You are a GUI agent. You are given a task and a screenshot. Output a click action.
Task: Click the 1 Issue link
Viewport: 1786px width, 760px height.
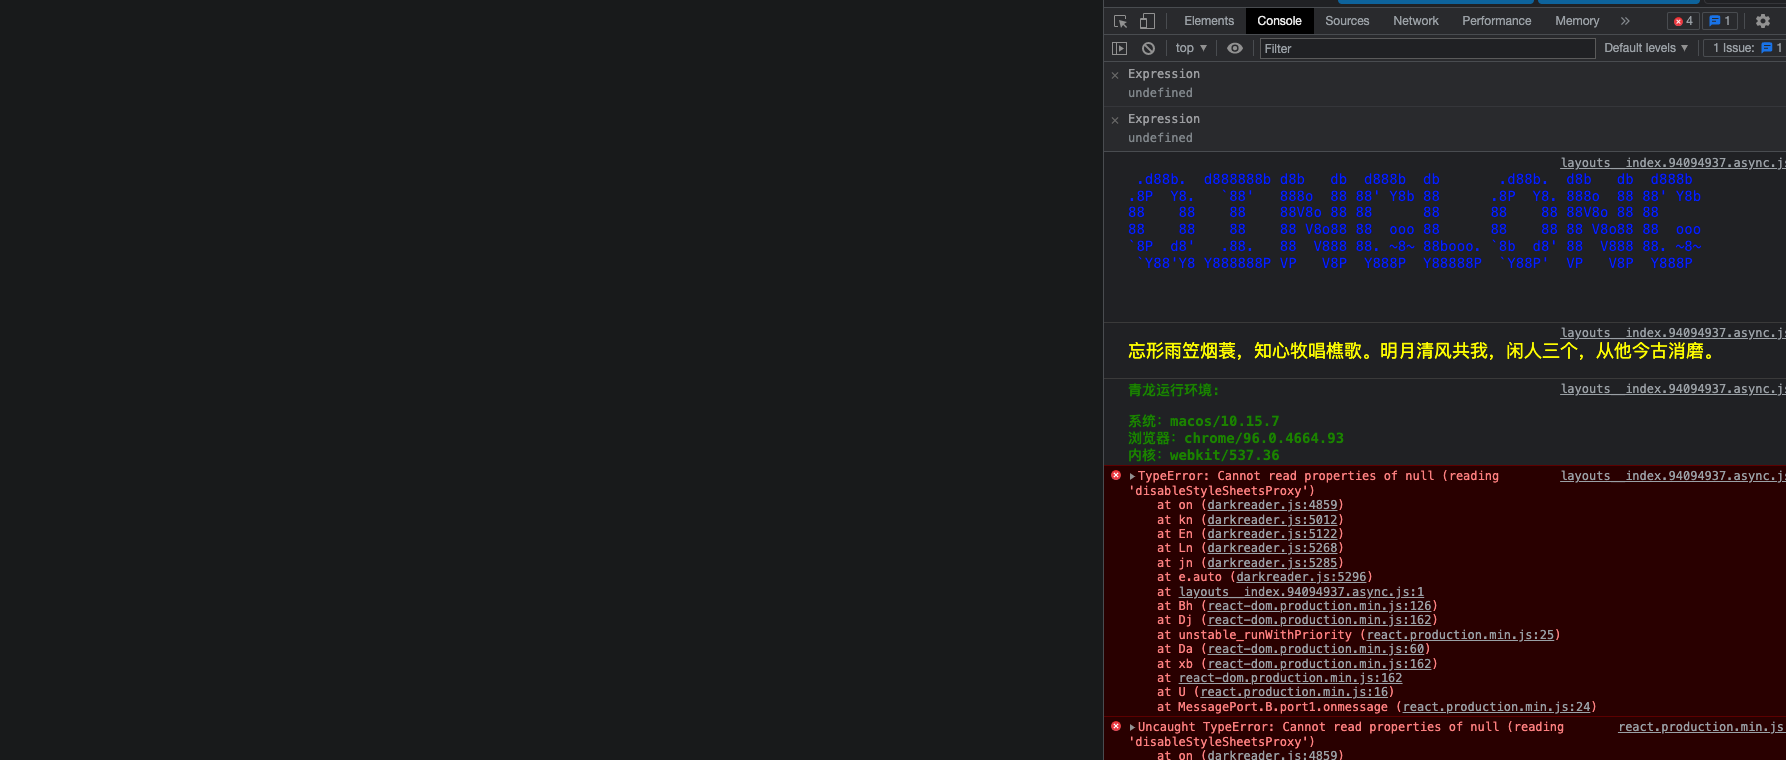1747,48
